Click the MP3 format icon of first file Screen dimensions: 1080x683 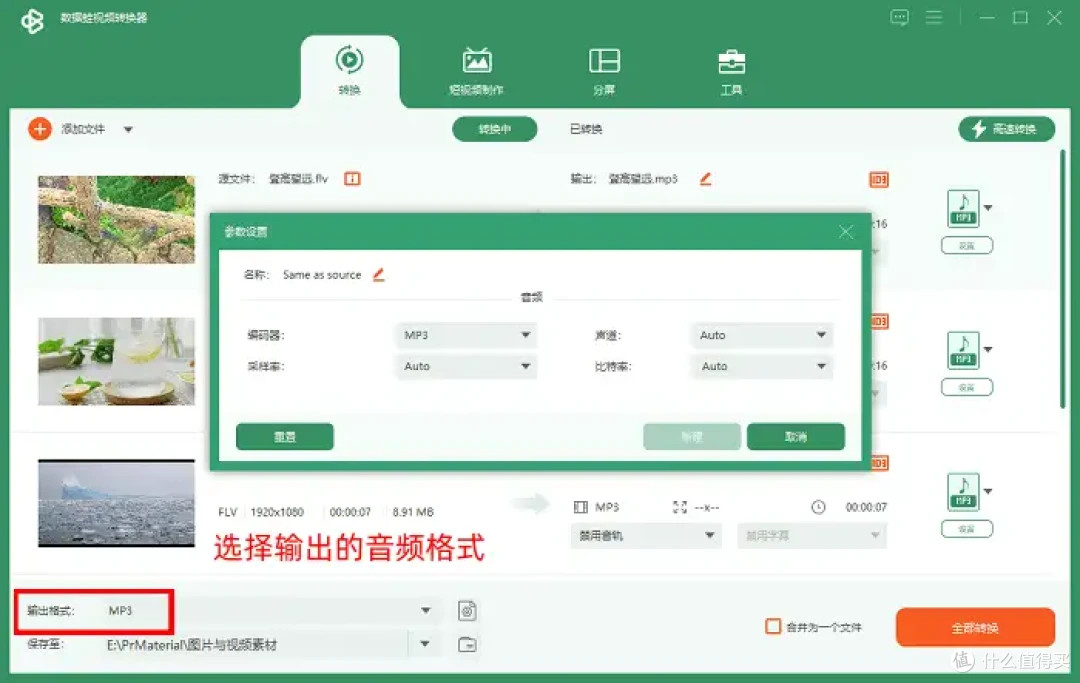[963, 208]
